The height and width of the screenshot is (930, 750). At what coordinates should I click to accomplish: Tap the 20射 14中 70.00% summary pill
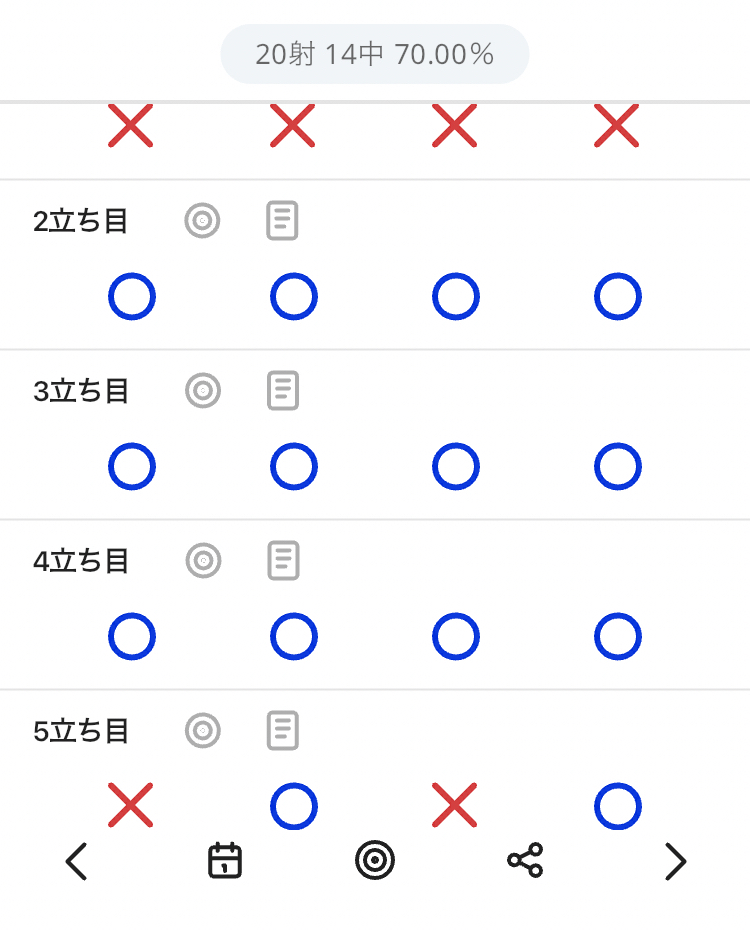[375, 54]
